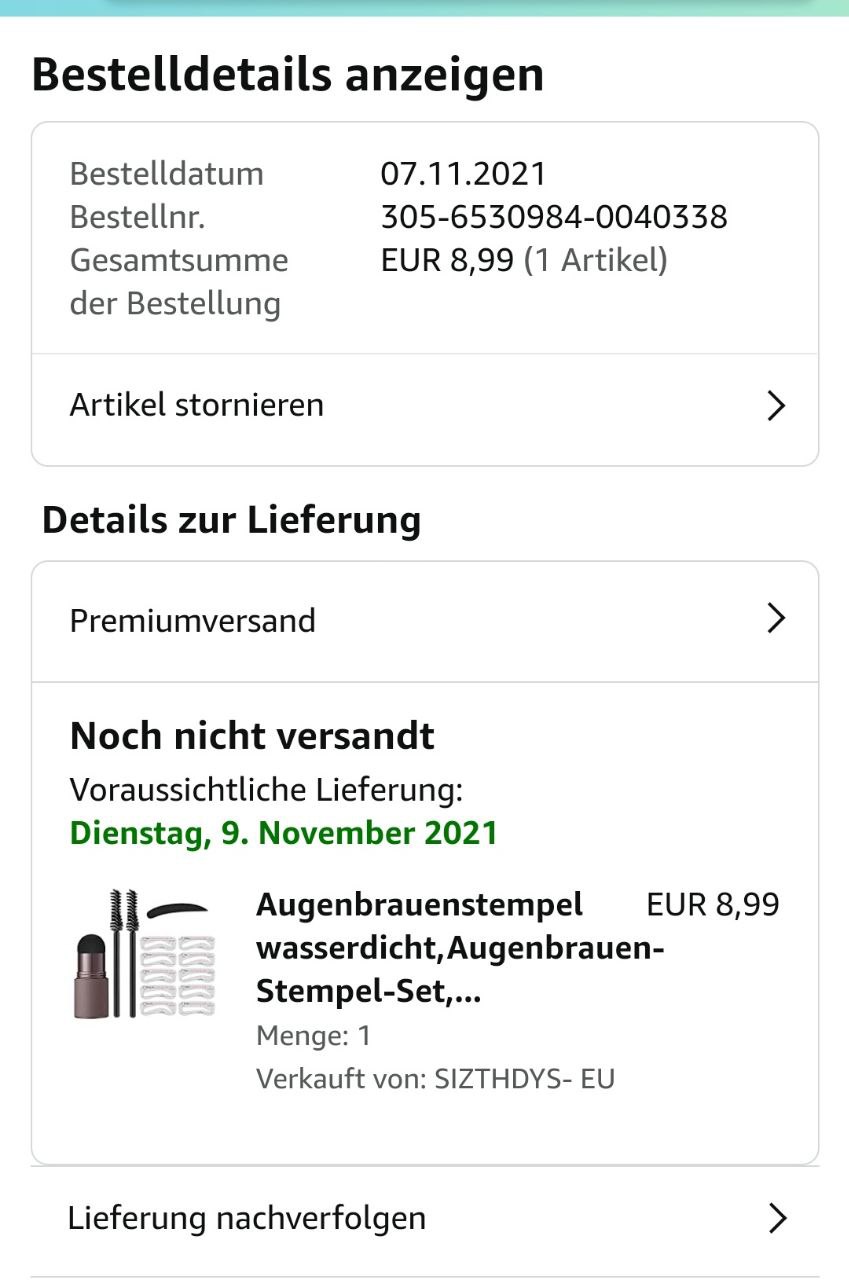The height and width of the screenshot is (1280, 849).
Task: Tap the green delivery date text
Action: click(284, 833)
